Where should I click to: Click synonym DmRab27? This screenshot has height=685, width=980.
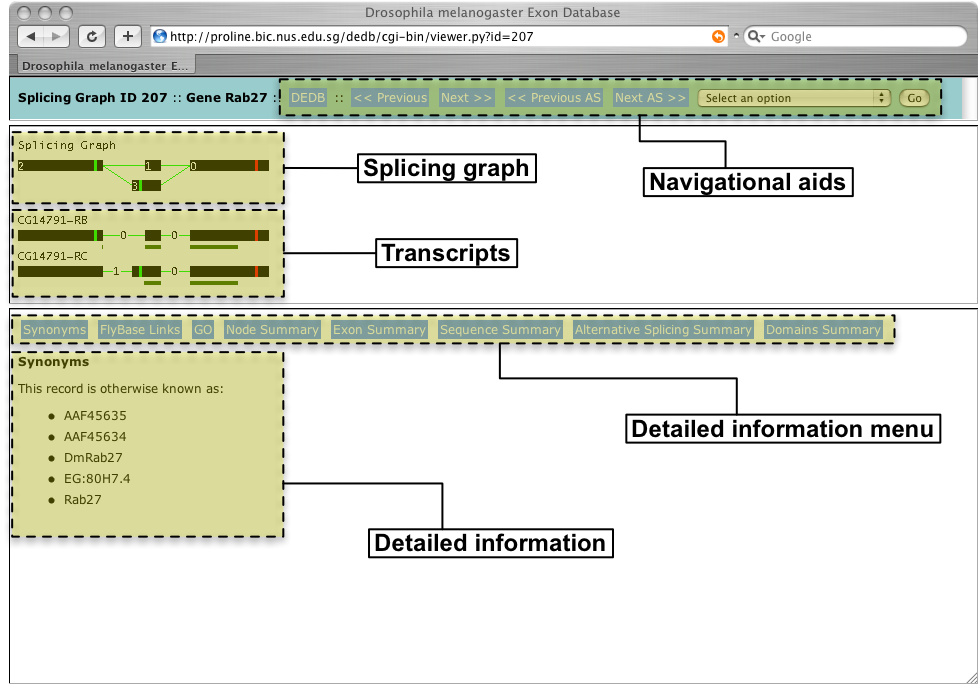[x=93, y=458]
